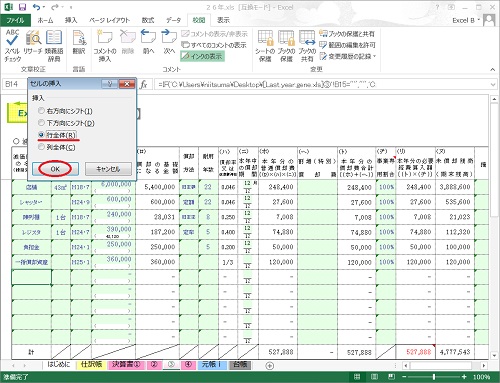Image resolution: width=500 pixels, height=383 pixels.
Task: Click コメントの表示/非表示 in the ribbon
Action: click(x=215, y=34)
